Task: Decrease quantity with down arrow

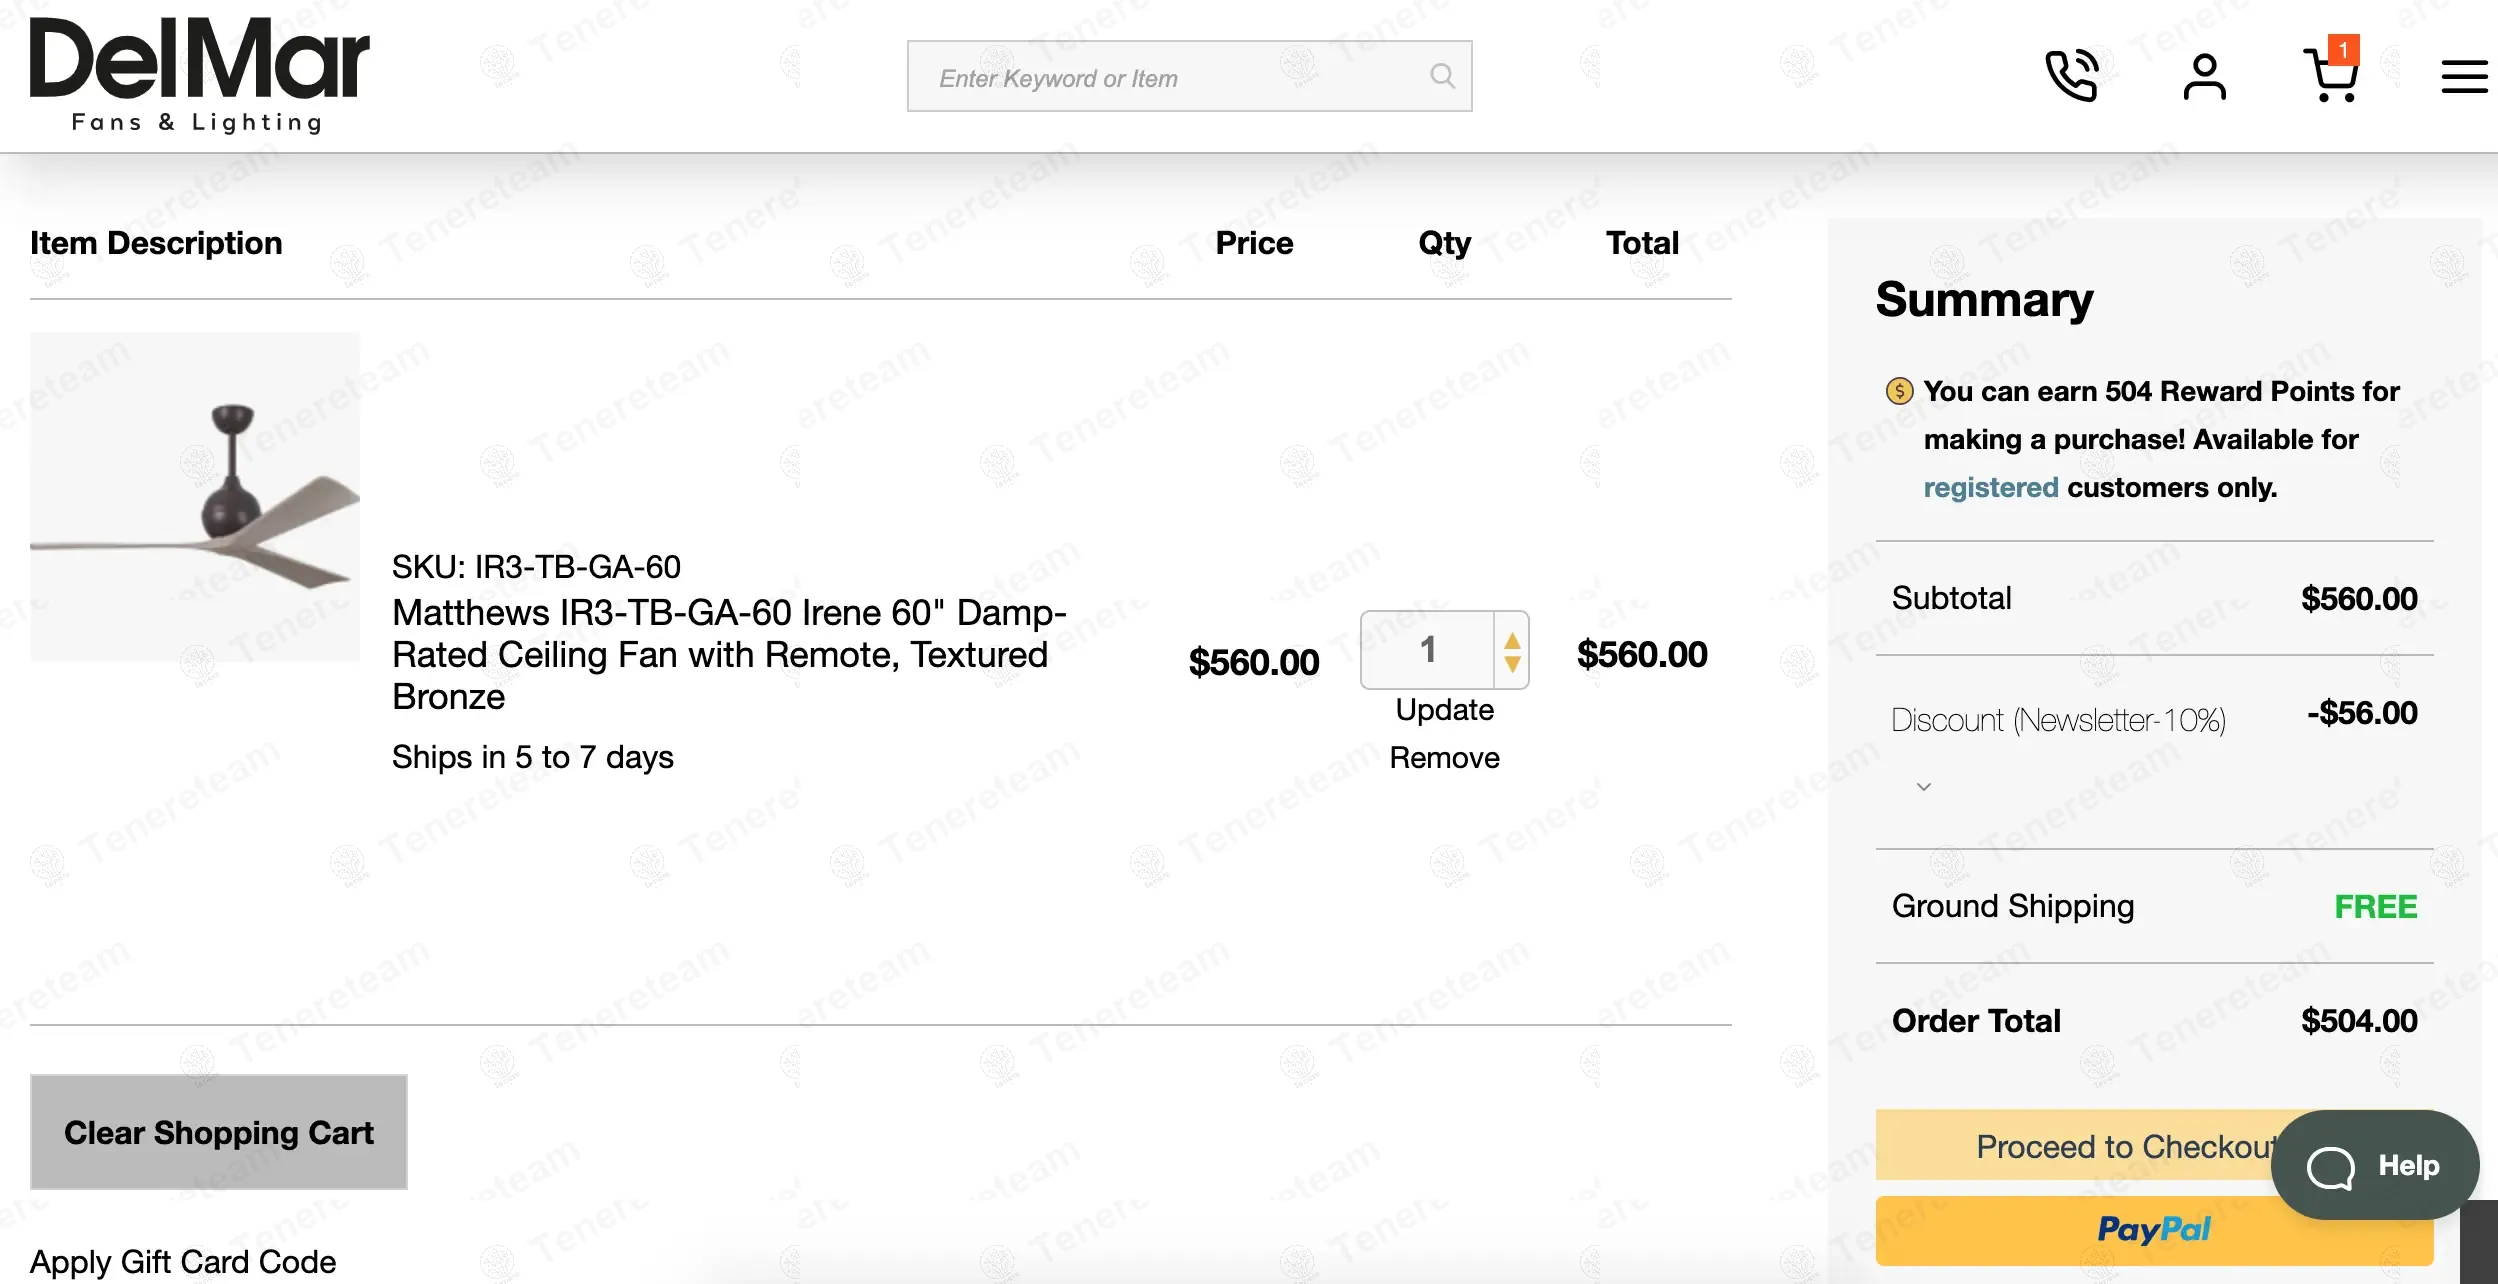Action: [1512, 664]
